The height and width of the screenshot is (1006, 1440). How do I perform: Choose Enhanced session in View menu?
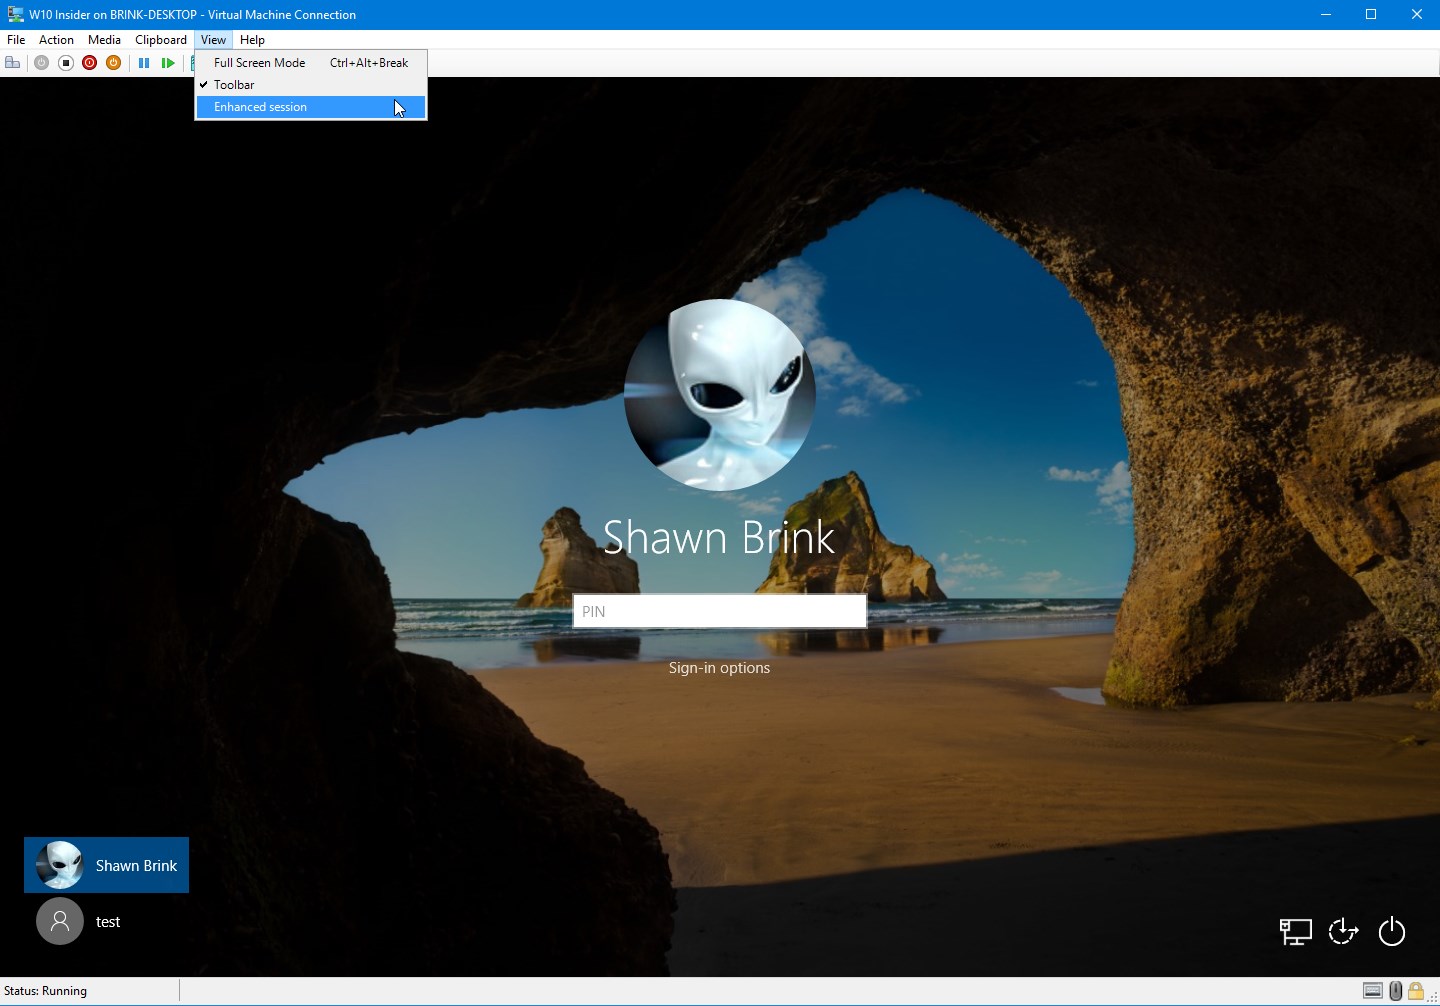pos(311,107)
